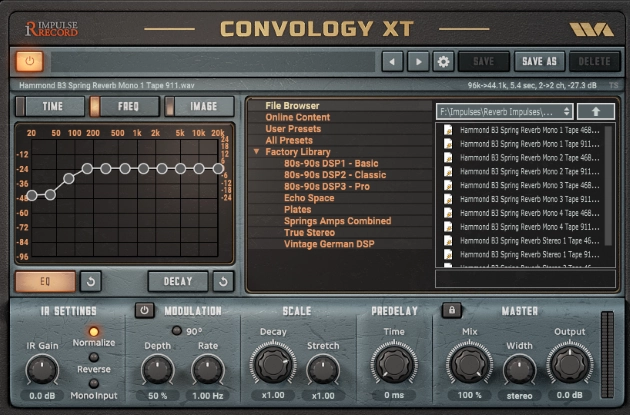This screenshot has height=415, width=630.
Task: Click the empty field below the file list
Action: [x=525, y=278]
